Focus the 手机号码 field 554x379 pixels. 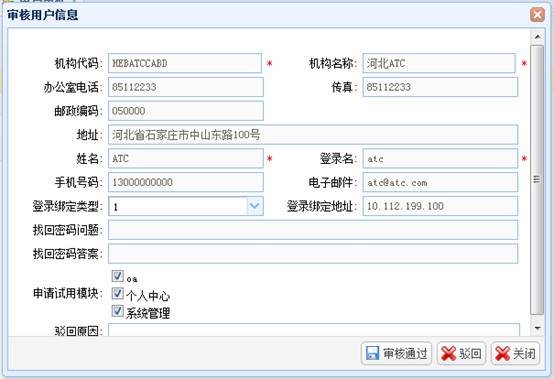click(186, 182)
